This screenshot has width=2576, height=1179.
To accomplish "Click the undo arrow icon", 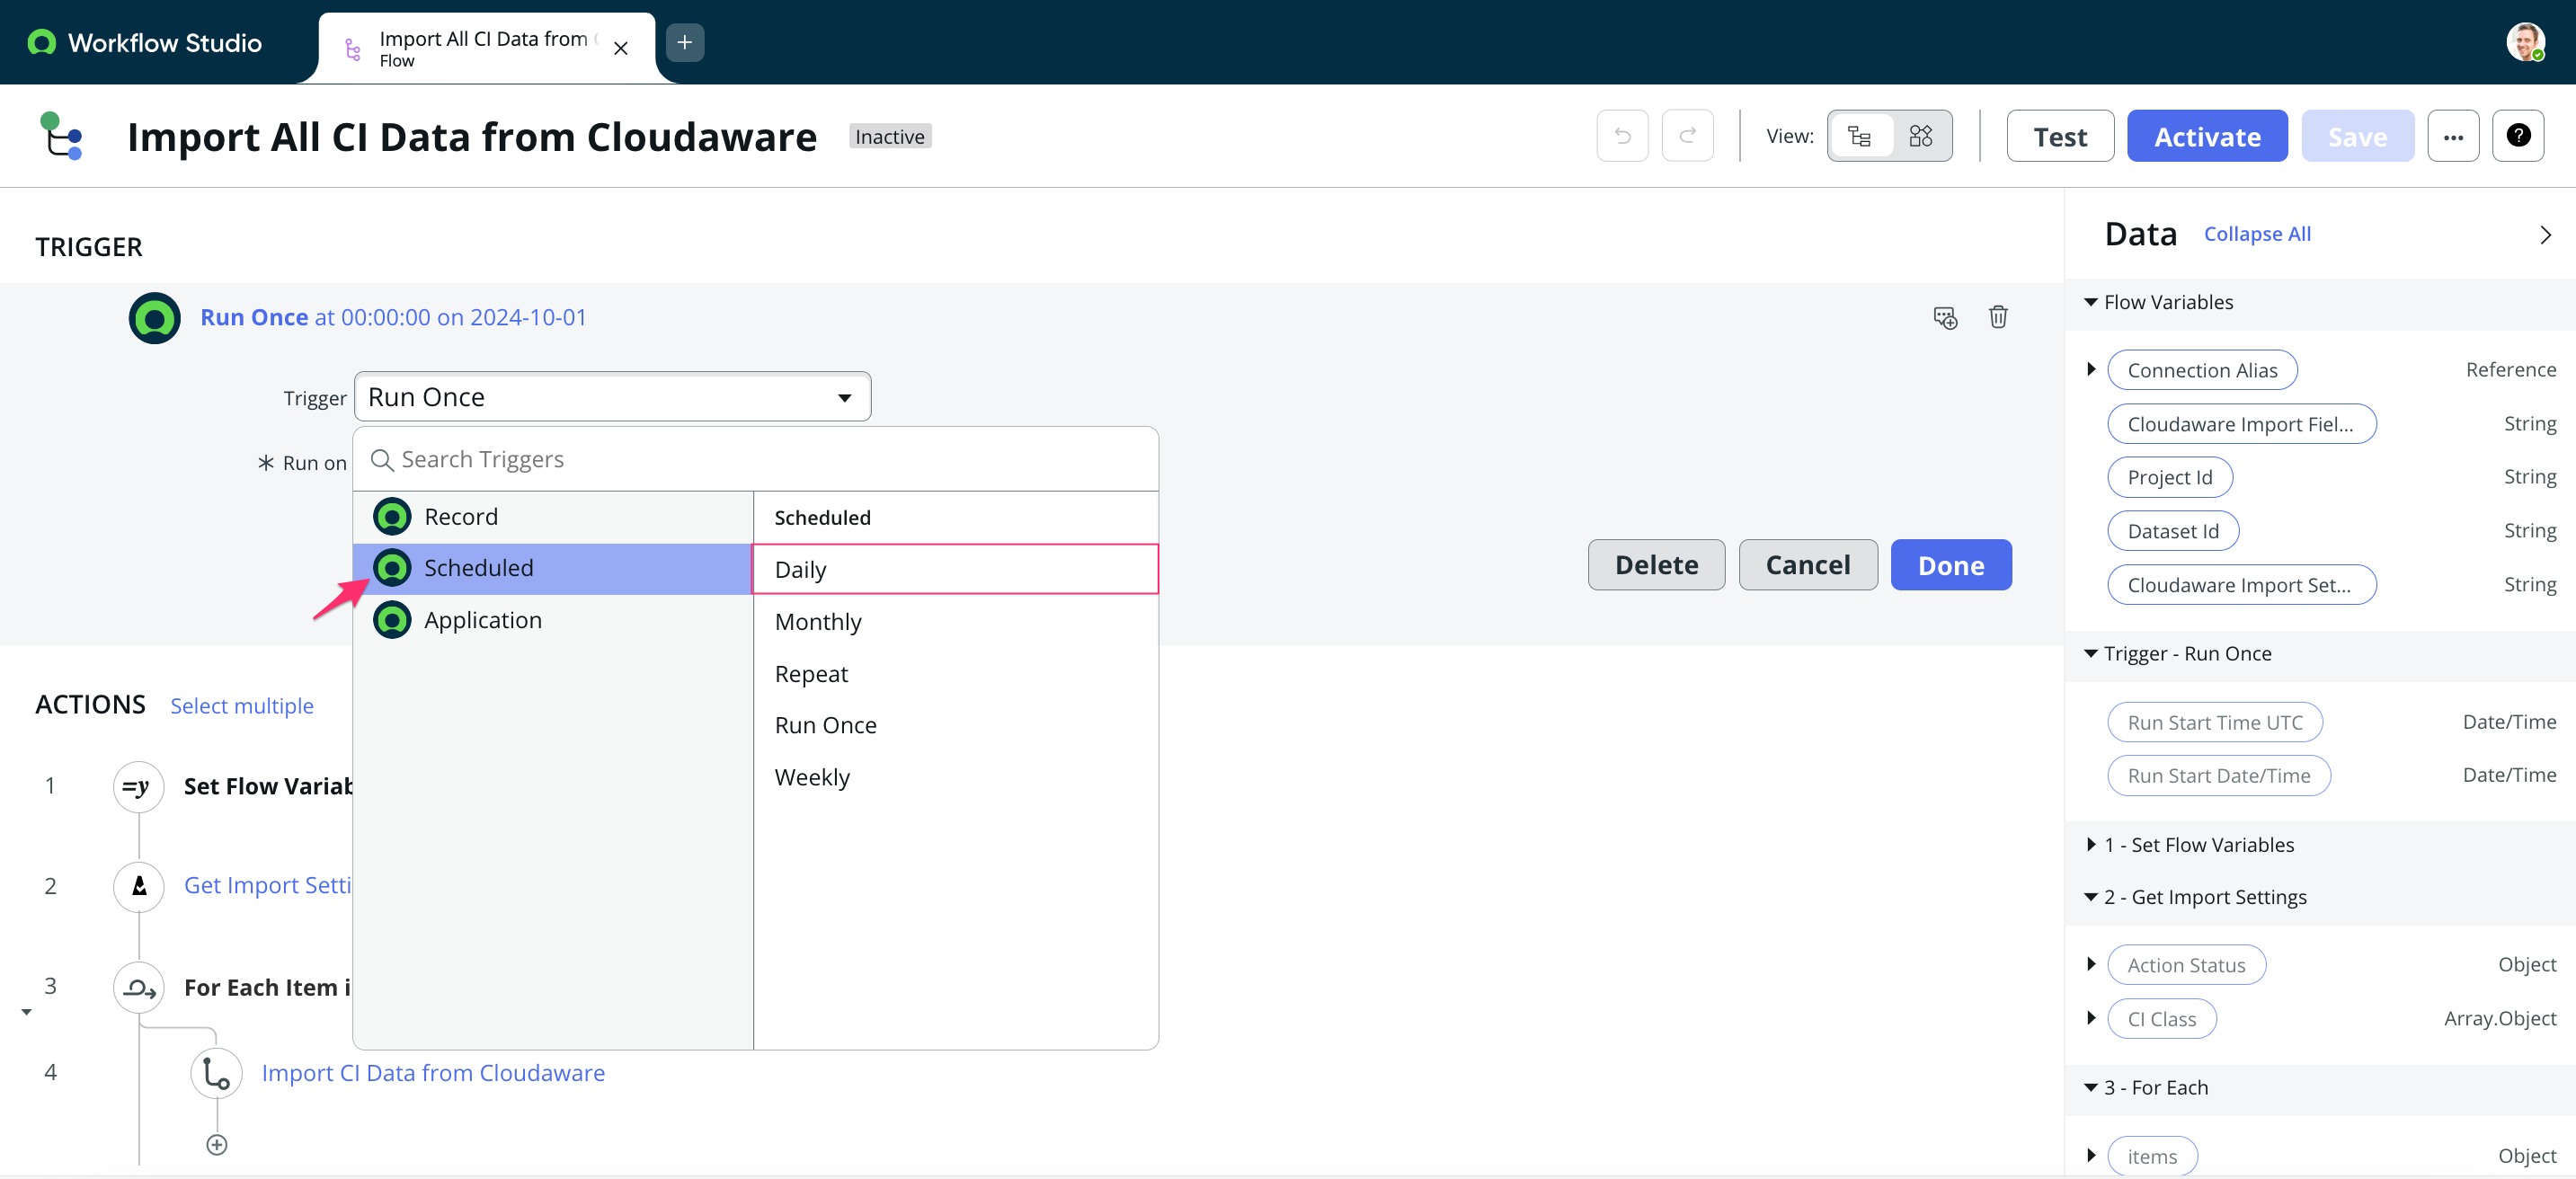I will tap(1623, 135).
